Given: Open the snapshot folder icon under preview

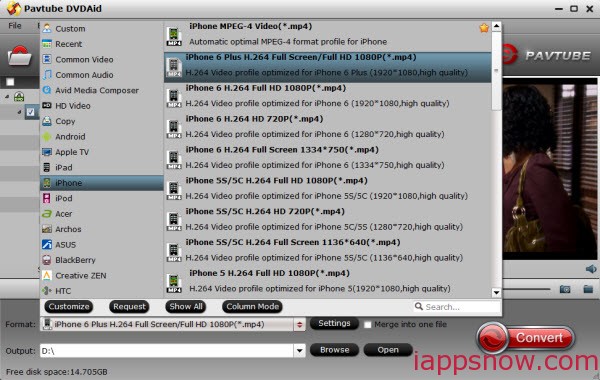Looking at the screenshot, I should point(588,289).
